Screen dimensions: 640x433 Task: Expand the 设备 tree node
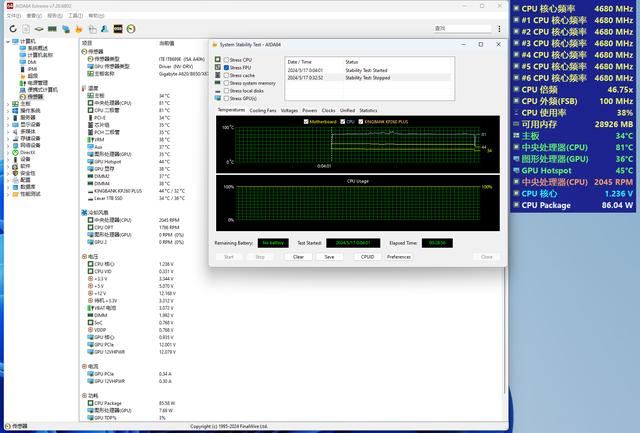pos(8,160)
